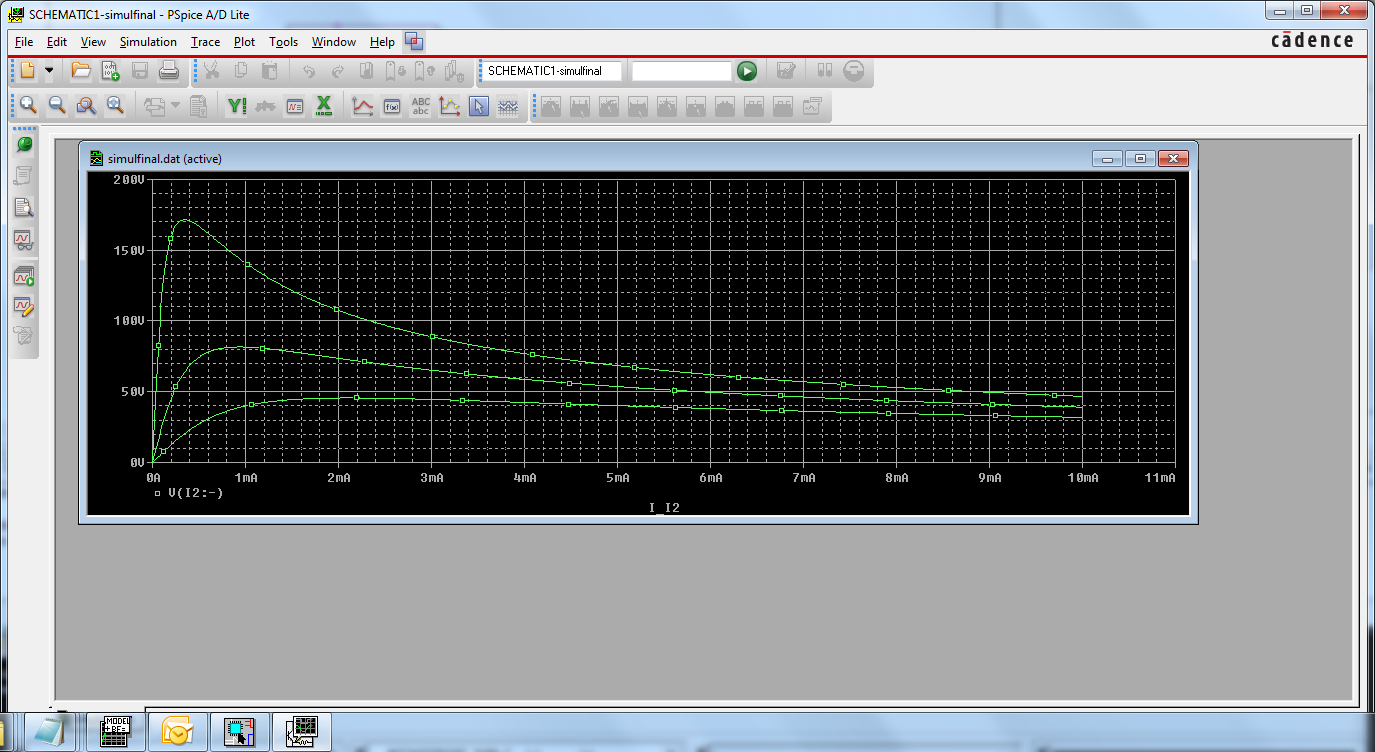
Task: Click the 10mA x-axis label
Action: [1082, 479]
